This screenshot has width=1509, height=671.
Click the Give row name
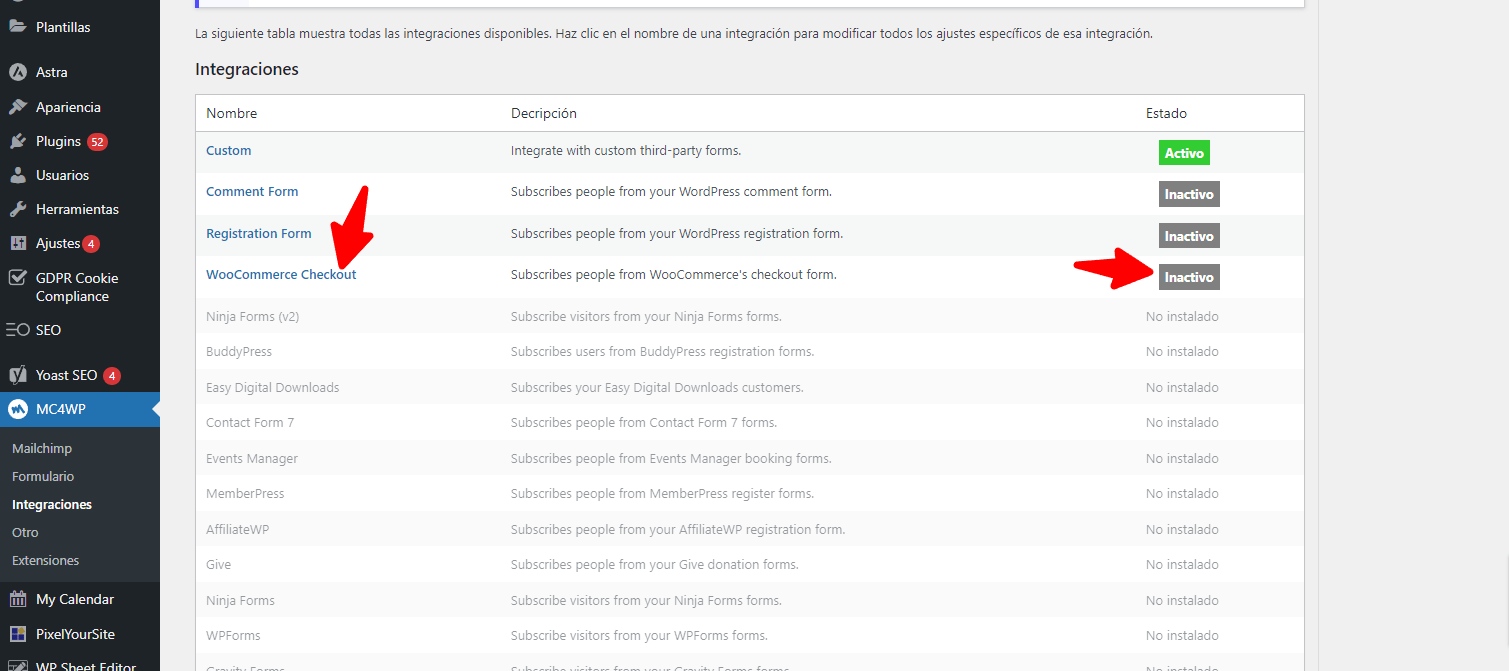pos(218,564)
